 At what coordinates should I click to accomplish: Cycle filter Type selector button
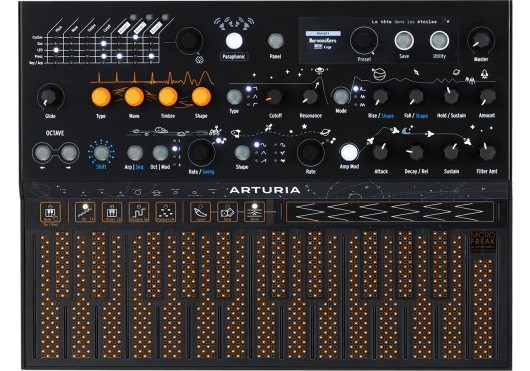pos(234,97)
